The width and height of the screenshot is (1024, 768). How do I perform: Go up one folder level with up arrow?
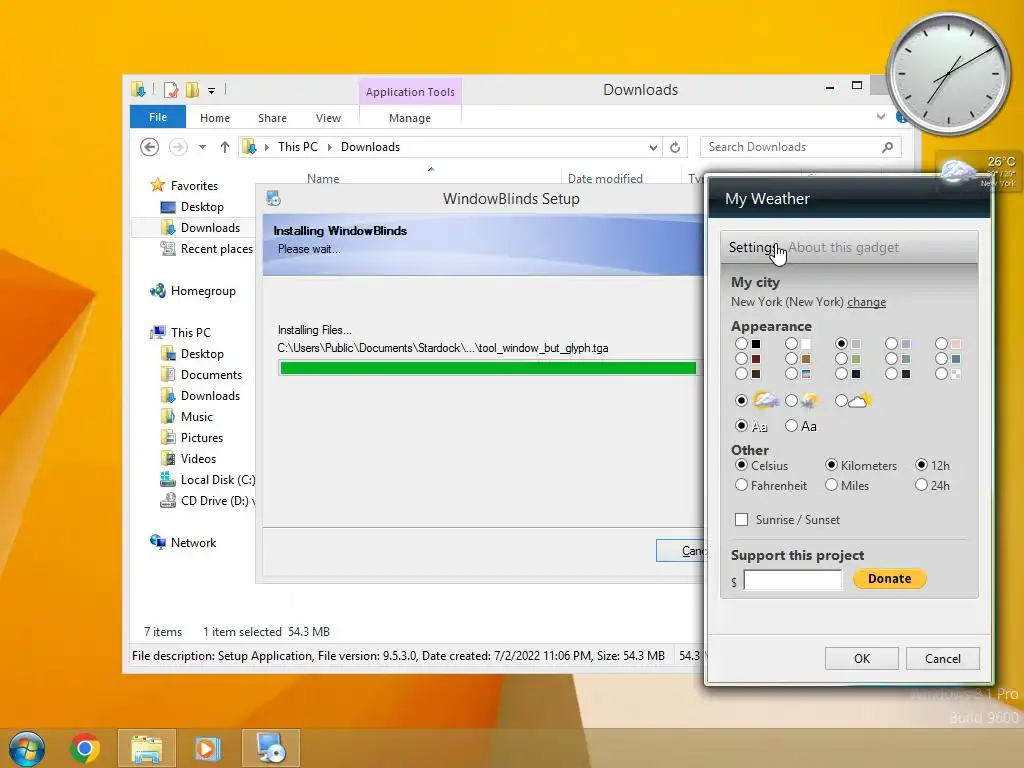tap(225, 147)
